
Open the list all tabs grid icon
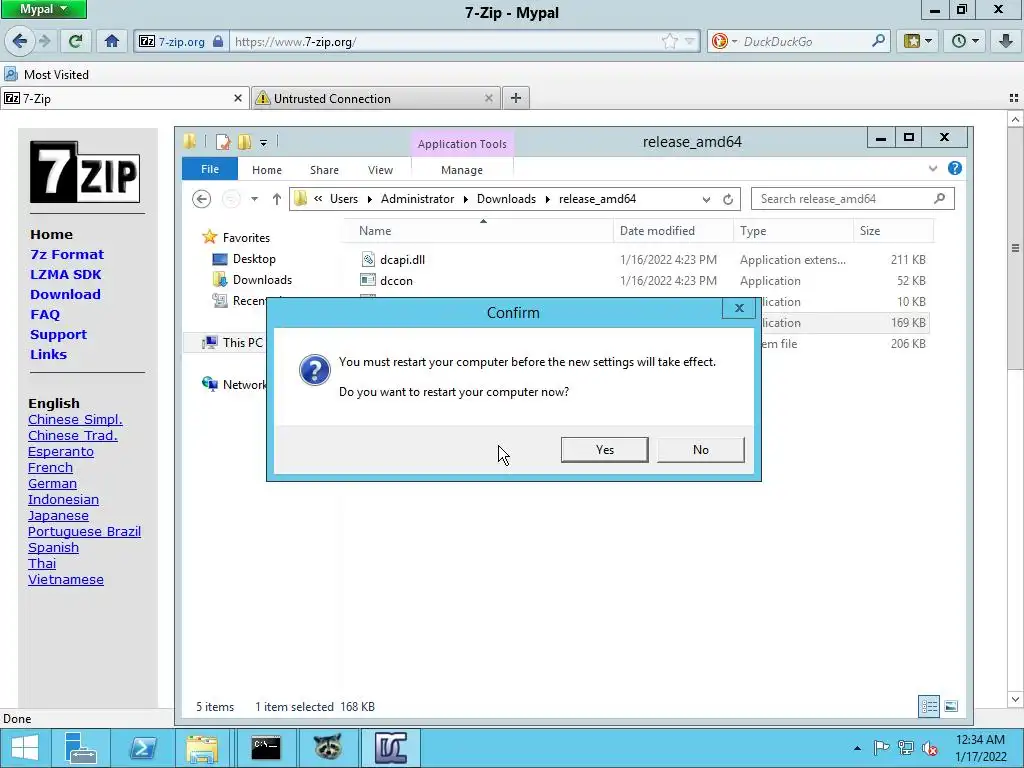coord(1014,98)
